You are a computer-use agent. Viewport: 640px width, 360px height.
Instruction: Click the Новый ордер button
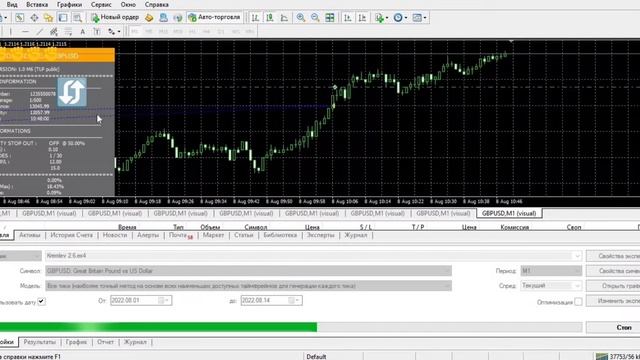point(115,18)
